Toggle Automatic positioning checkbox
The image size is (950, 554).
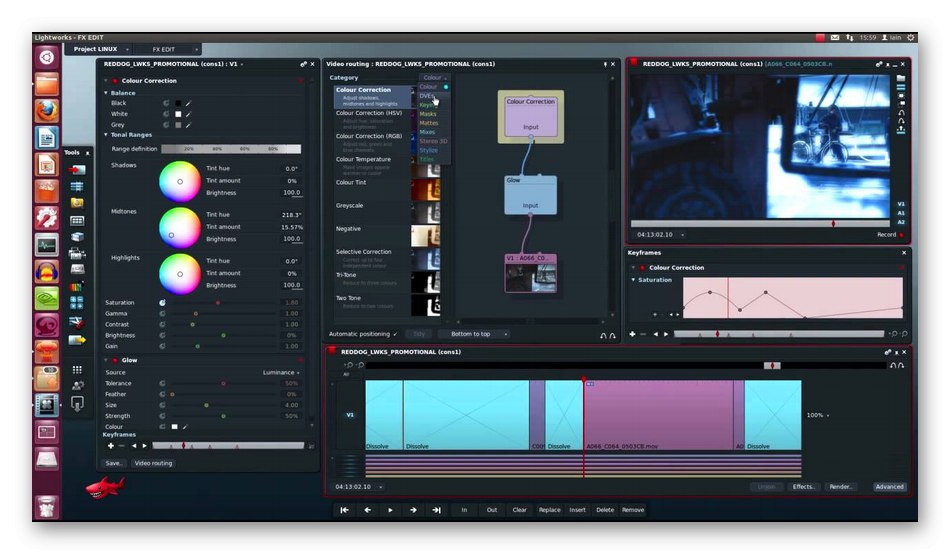[x=395, y=334]
